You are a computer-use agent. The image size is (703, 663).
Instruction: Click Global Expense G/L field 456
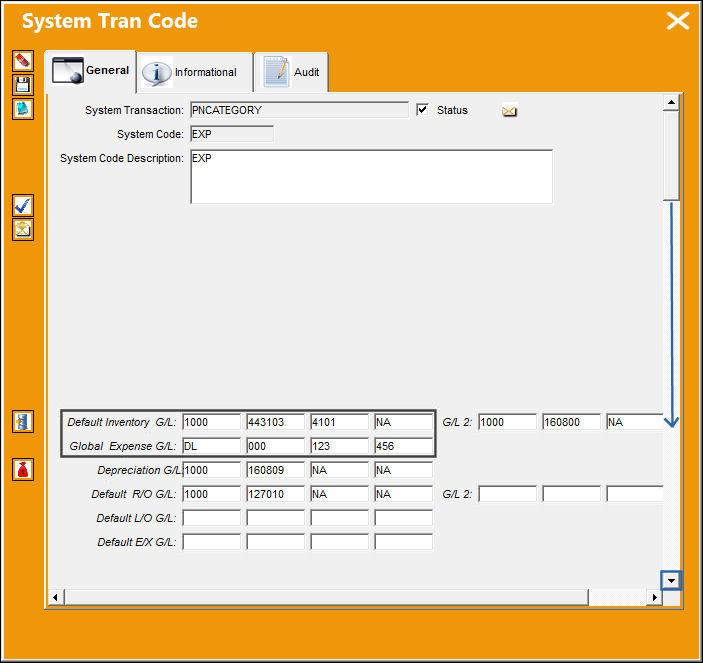pos(404,446)
